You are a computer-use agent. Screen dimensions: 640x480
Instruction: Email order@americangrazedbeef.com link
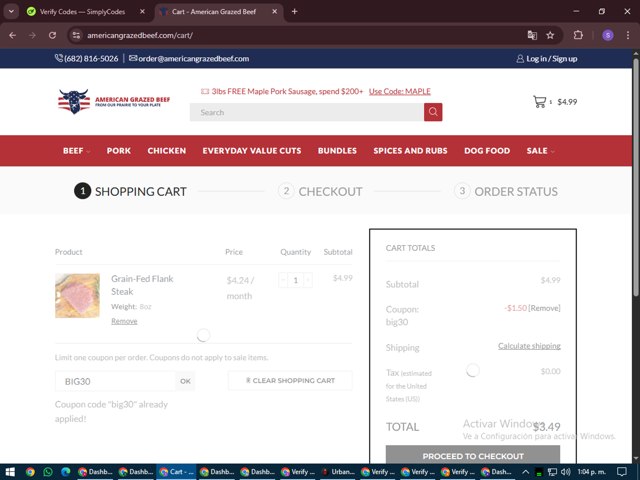coord(189,59)
